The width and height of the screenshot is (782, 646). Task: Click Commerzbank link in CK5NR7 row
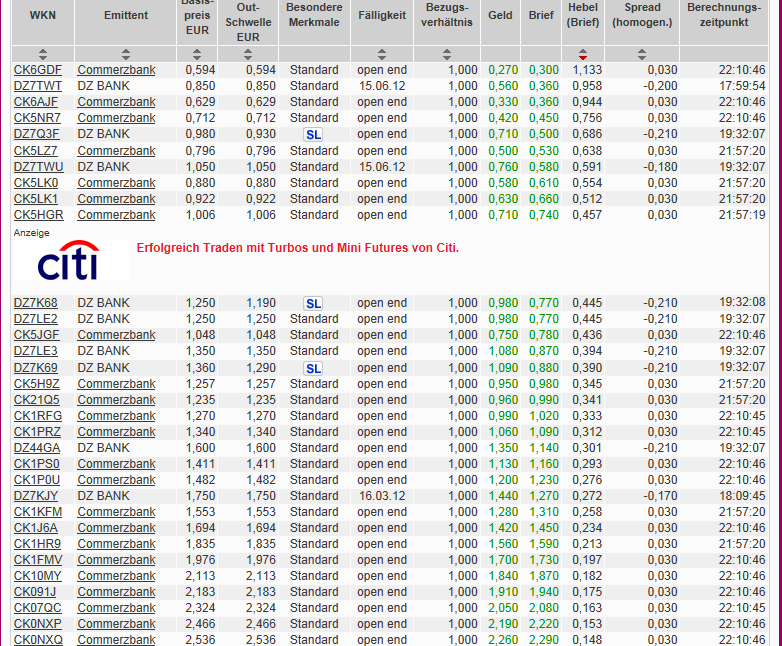(116, 118)
